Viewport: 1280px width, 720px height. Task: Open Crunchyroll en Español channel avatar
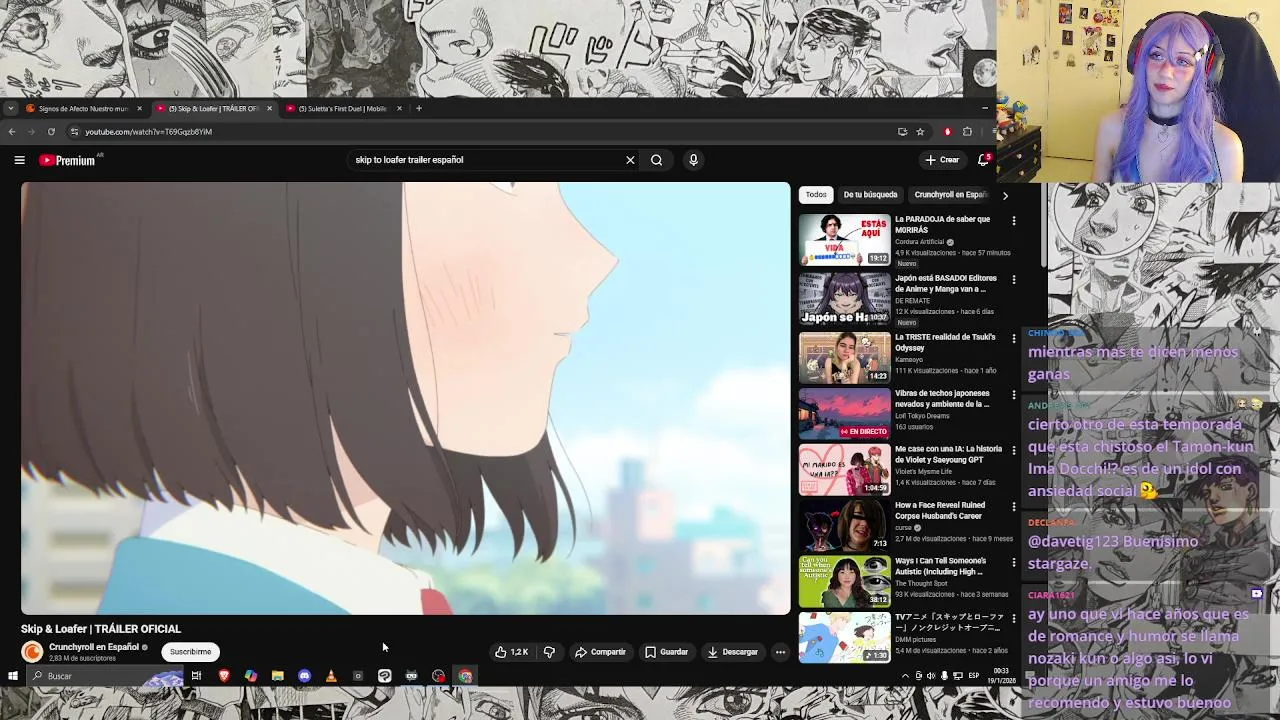pos(32,652)
